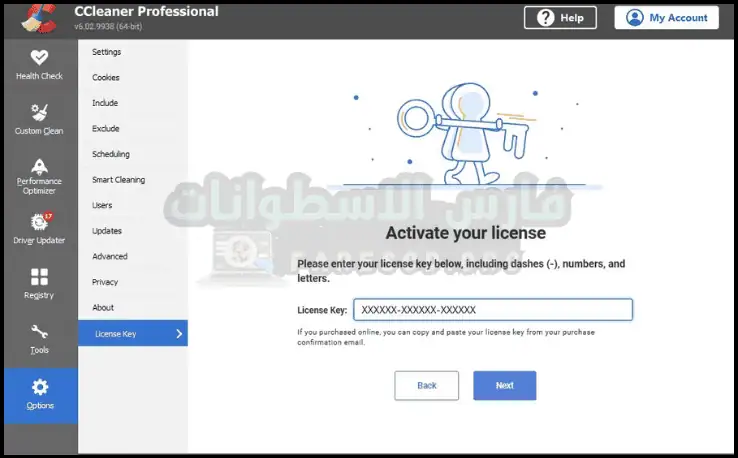The height and width of the screenshot is (458, 738).
Task: Select the Custom Clean broom icon
Action: tap(39, 112)
